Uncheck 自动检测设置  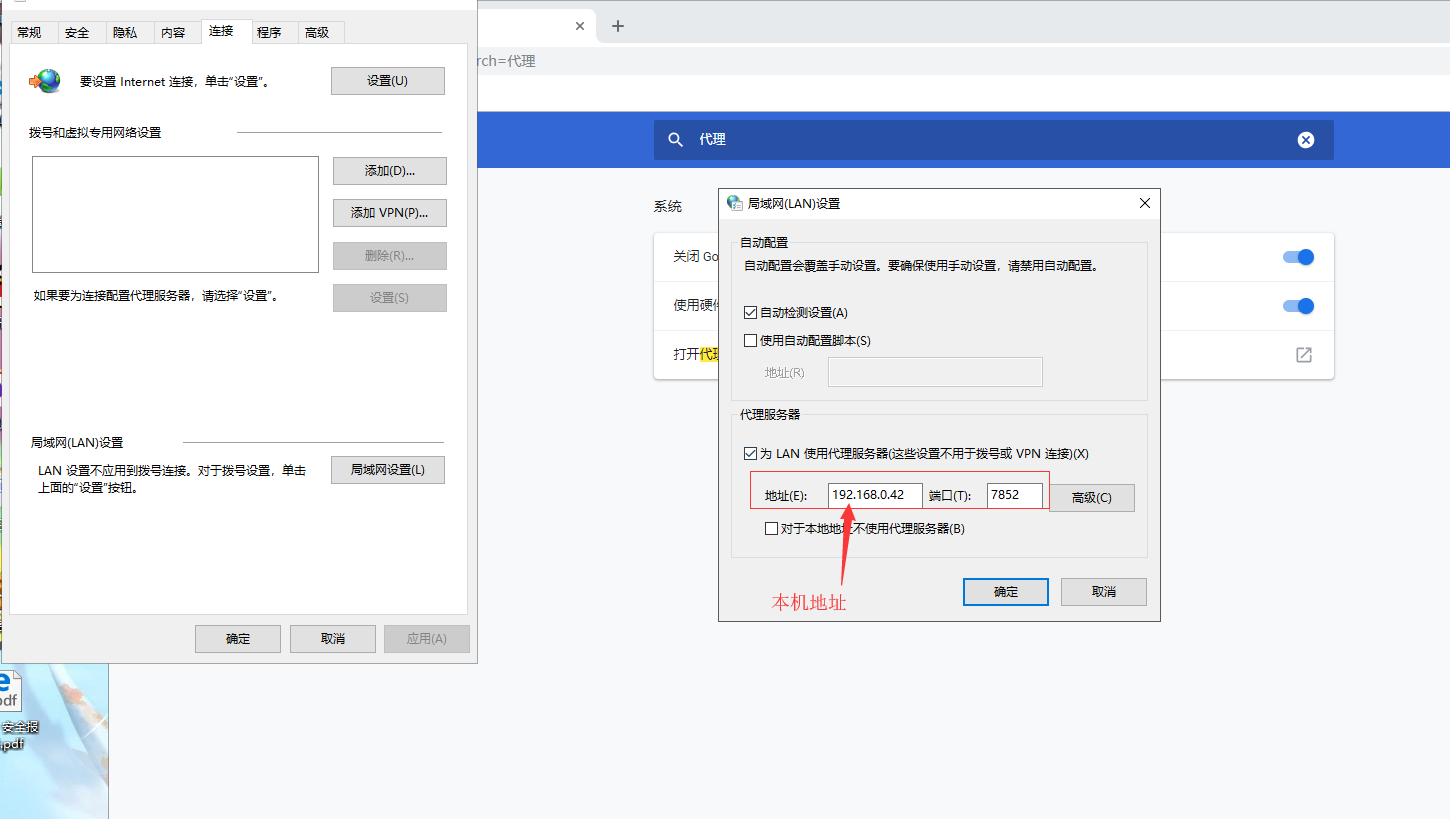click(x=750, y=312)
